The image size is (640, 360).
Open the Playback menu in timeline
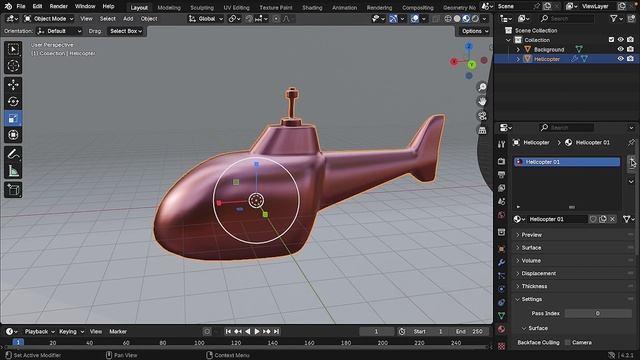39,331
